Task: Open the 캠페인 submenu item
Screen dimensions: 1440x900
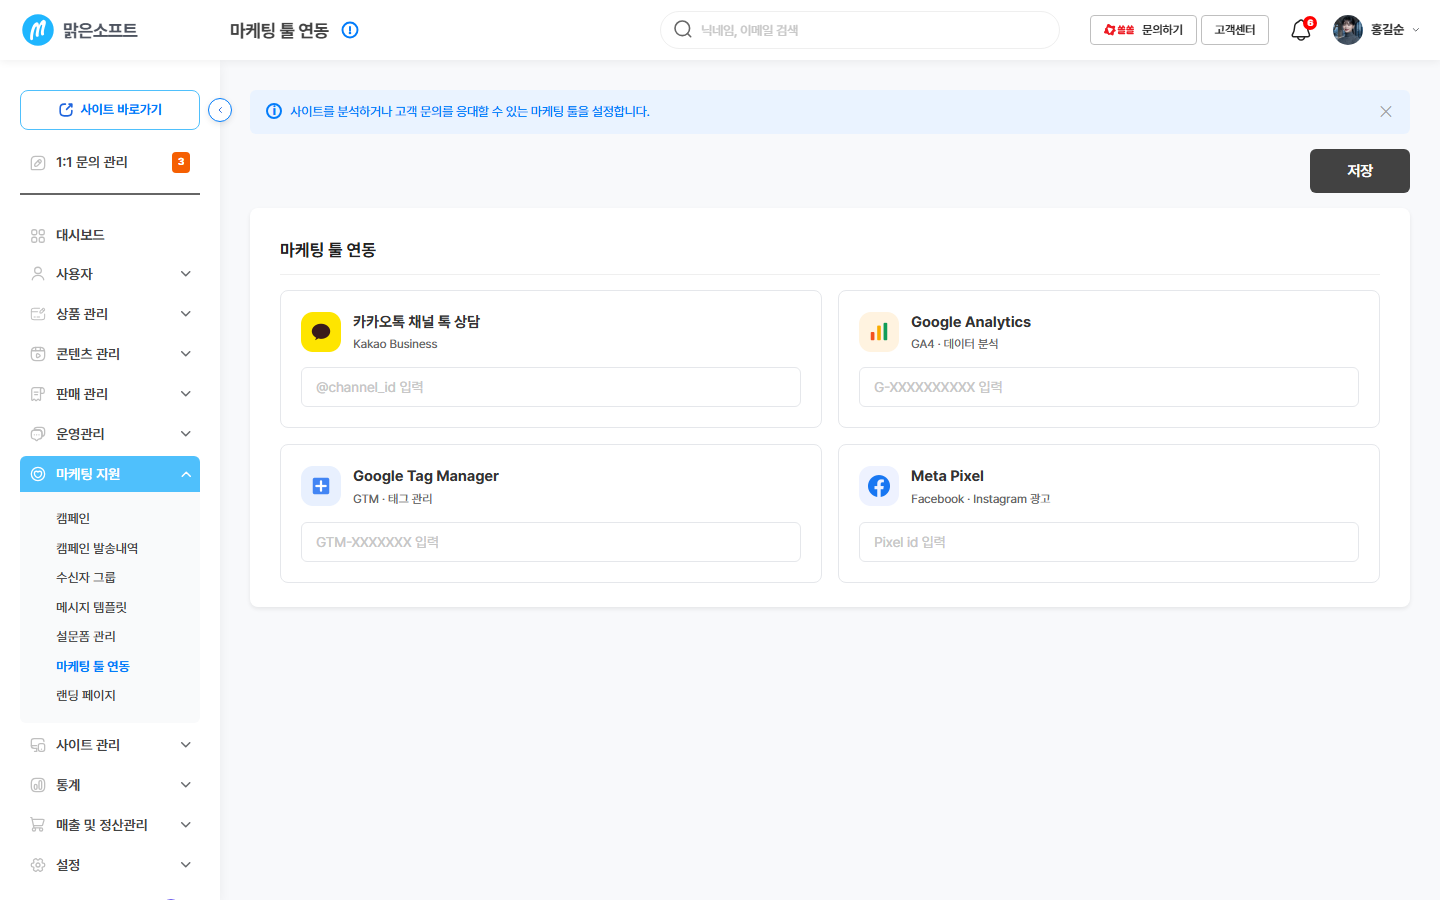Action: tap(73, 518)
